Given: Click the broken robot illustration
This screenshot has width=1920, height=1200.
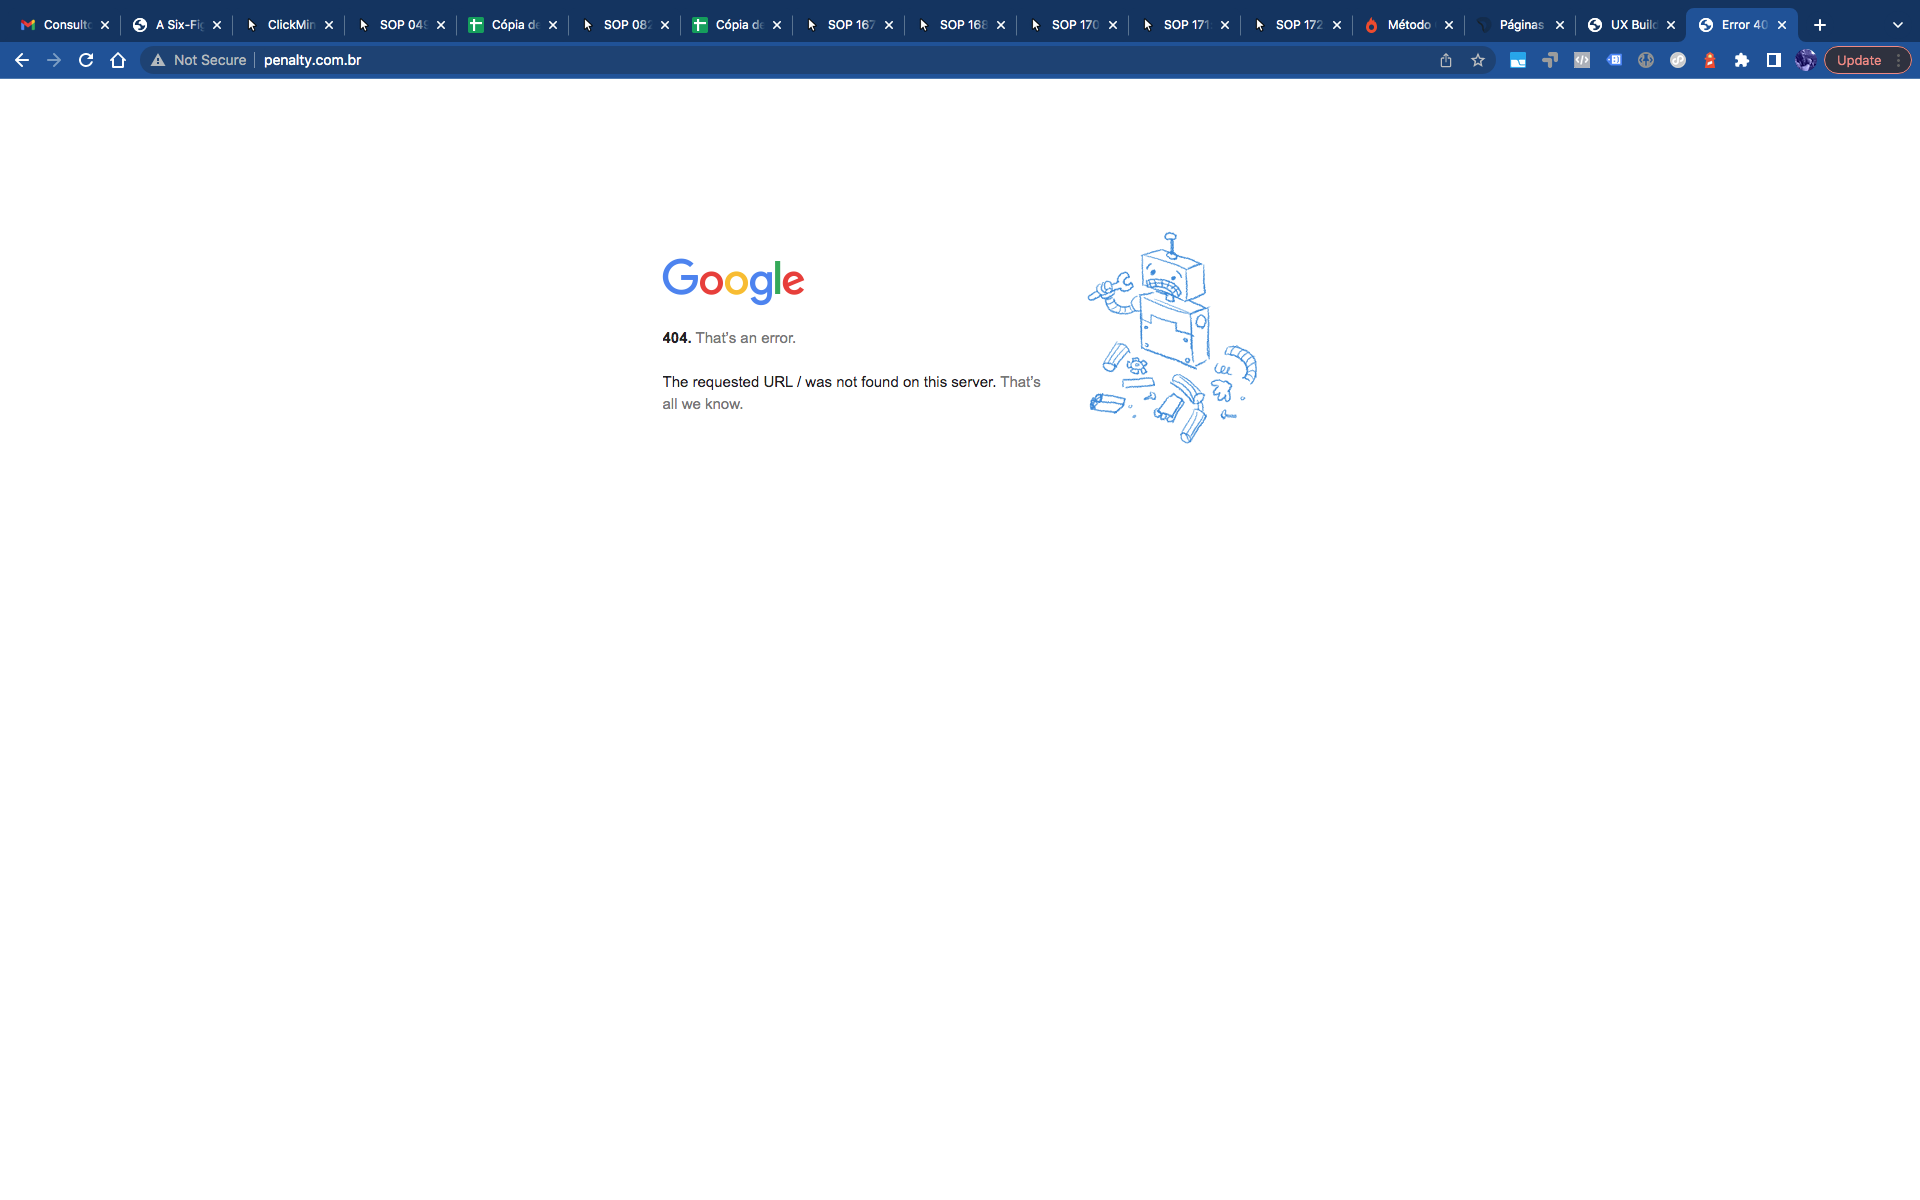Looking at the screenshot, I should 1172,338.
